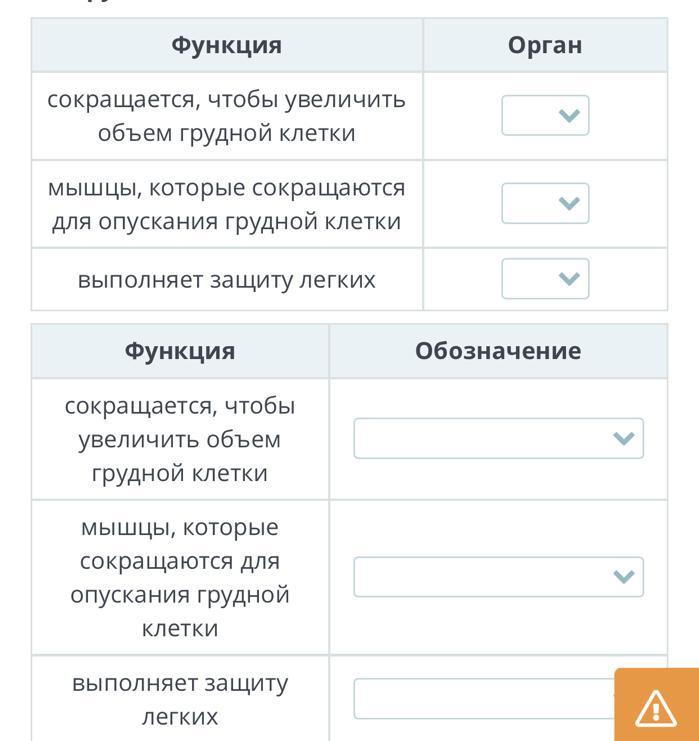Viewport: 699px width, 741px height.
Task: Click the Обозначение column header
Action: click(498, 351)
